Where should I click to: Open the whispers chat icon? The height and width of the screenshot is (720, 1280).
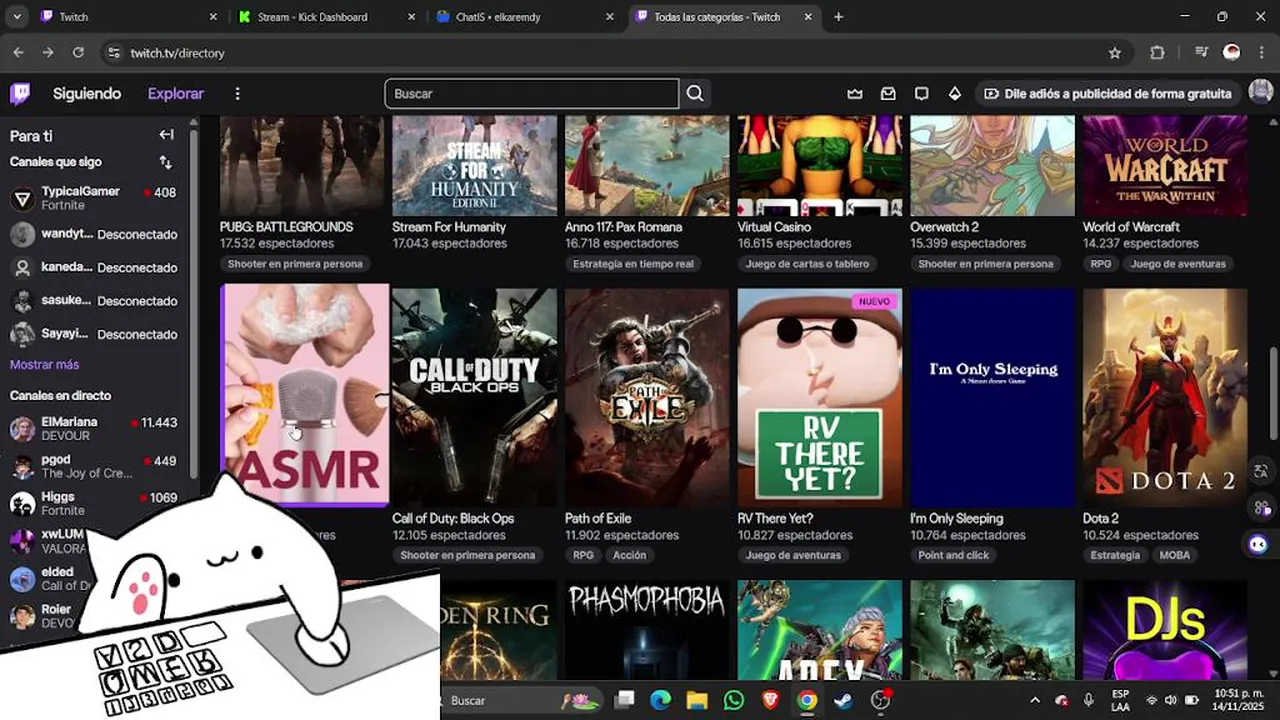tap(922, 94)
